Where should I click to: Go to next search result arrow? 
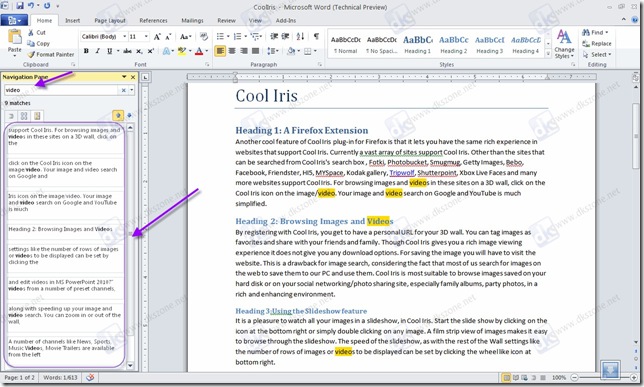(130, 116)
